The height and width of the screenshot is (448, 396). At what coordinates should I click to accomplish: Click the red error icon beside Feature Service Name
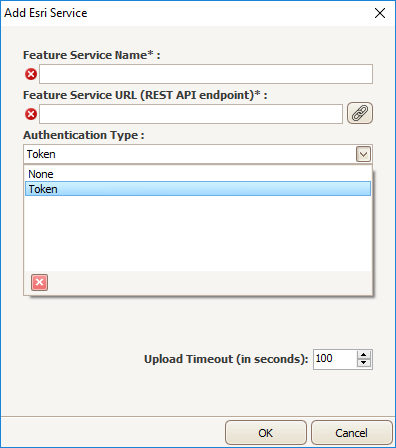point(31,74)
